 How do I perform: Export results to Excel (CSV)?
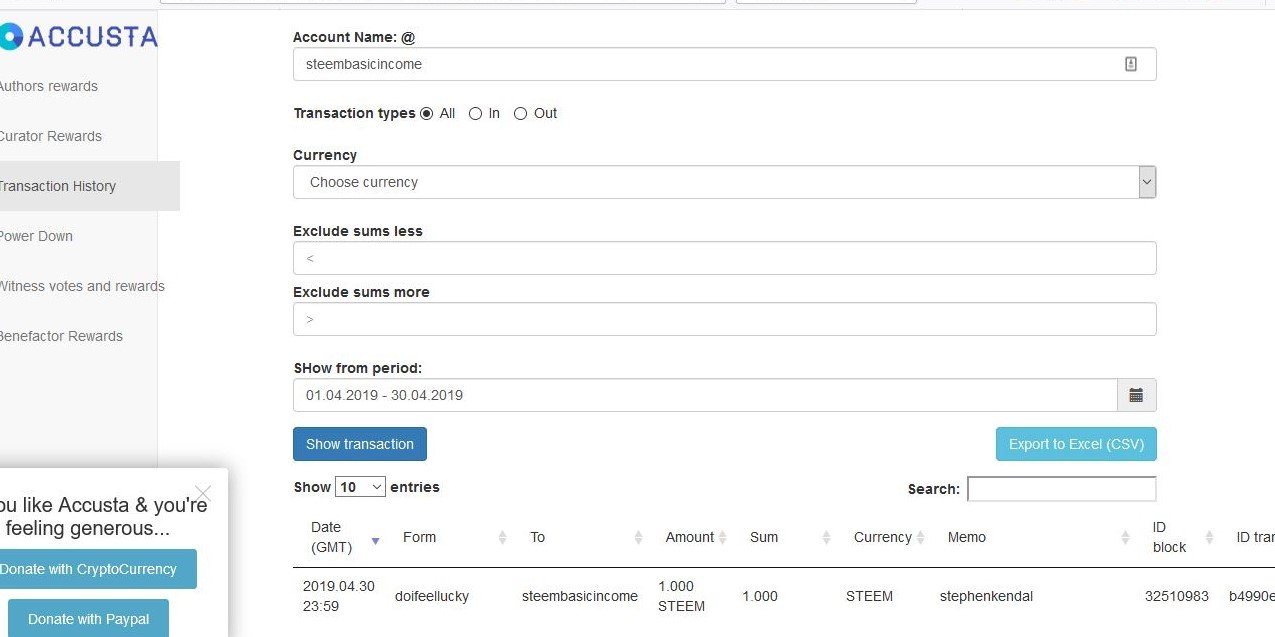[1076, 444]
